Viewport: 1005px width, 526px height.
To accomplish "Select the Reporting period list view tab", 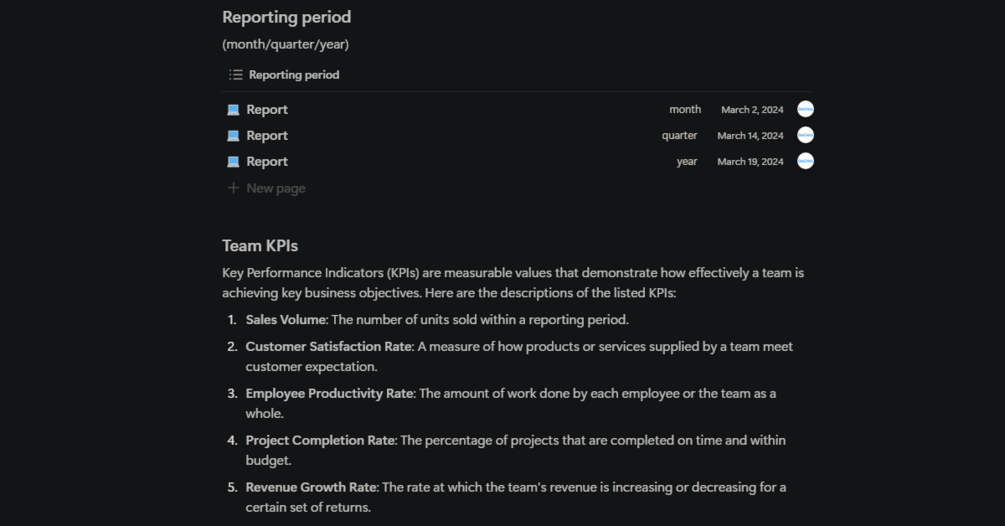I will [293, 75].
